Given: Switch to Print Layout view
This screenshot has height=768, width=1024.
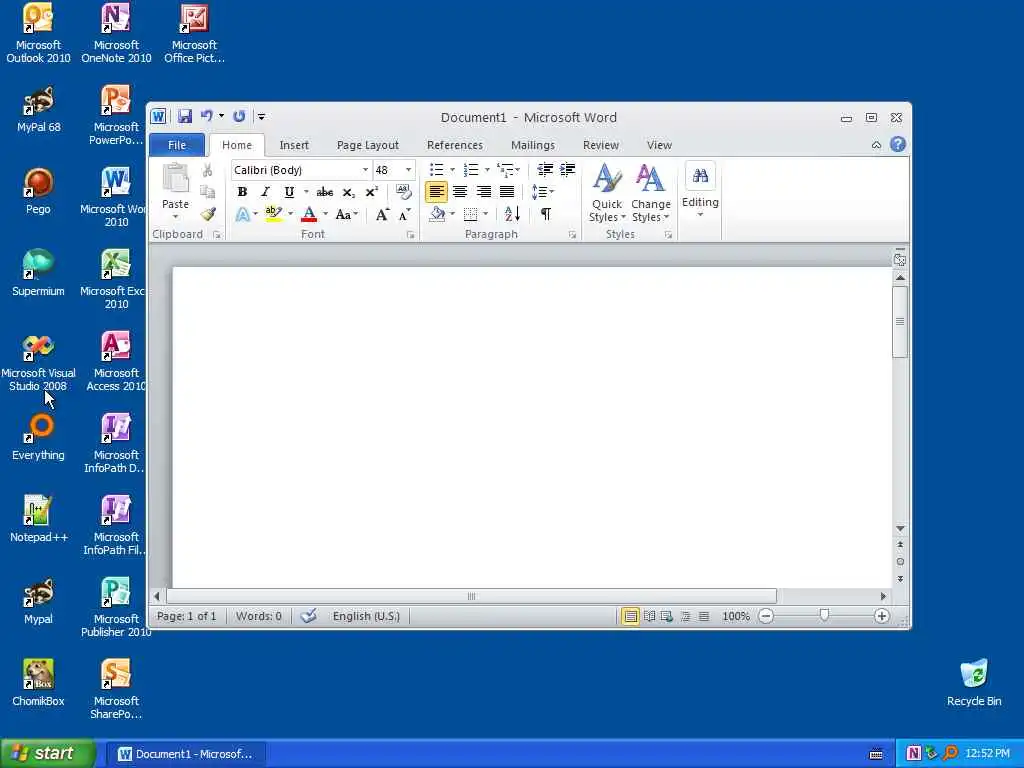Looking at the screenshot, I should click(630, 616).
